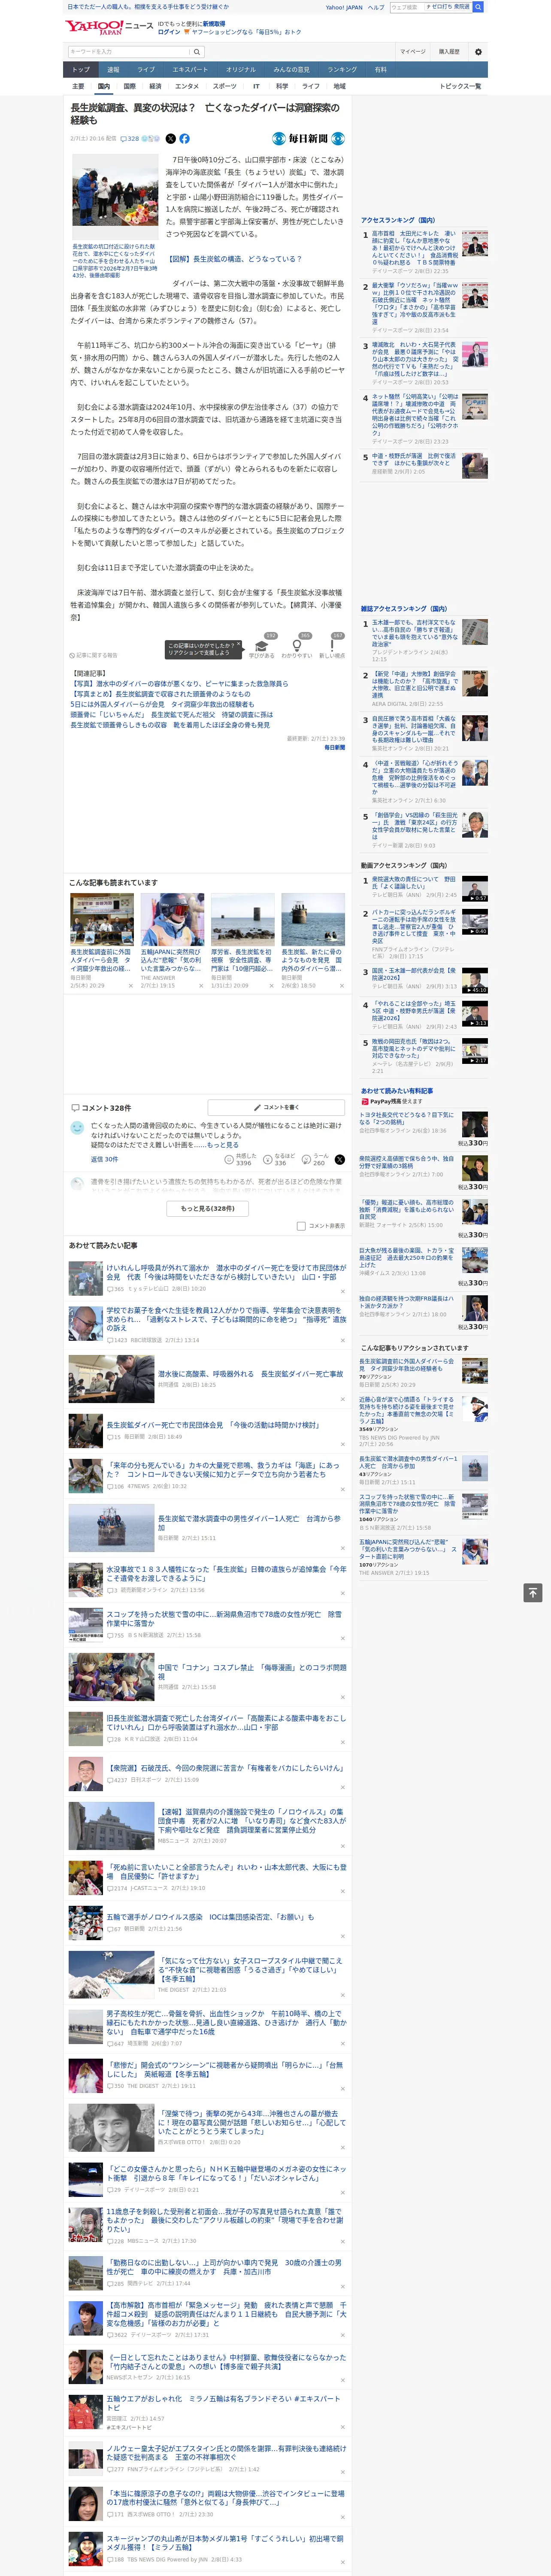Dismiss the 五輪JAPANに recommended card
The width and height of the screenshot is (551, 2576).
[x=201, y=986]
